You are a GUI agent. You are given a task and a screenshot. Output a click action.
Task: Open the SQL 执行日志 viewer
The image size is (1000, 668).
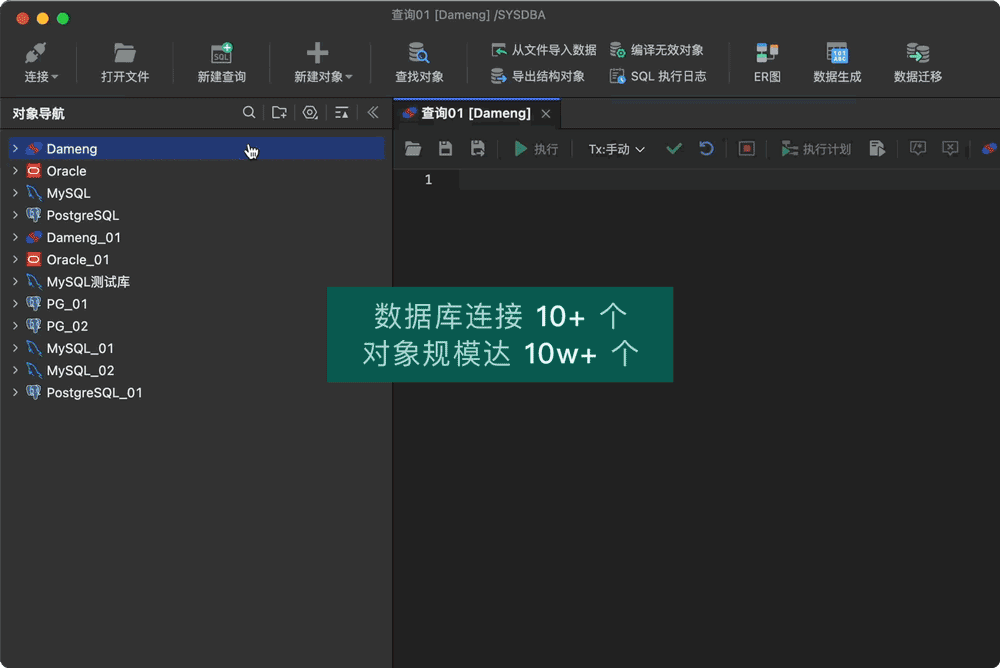656,75
